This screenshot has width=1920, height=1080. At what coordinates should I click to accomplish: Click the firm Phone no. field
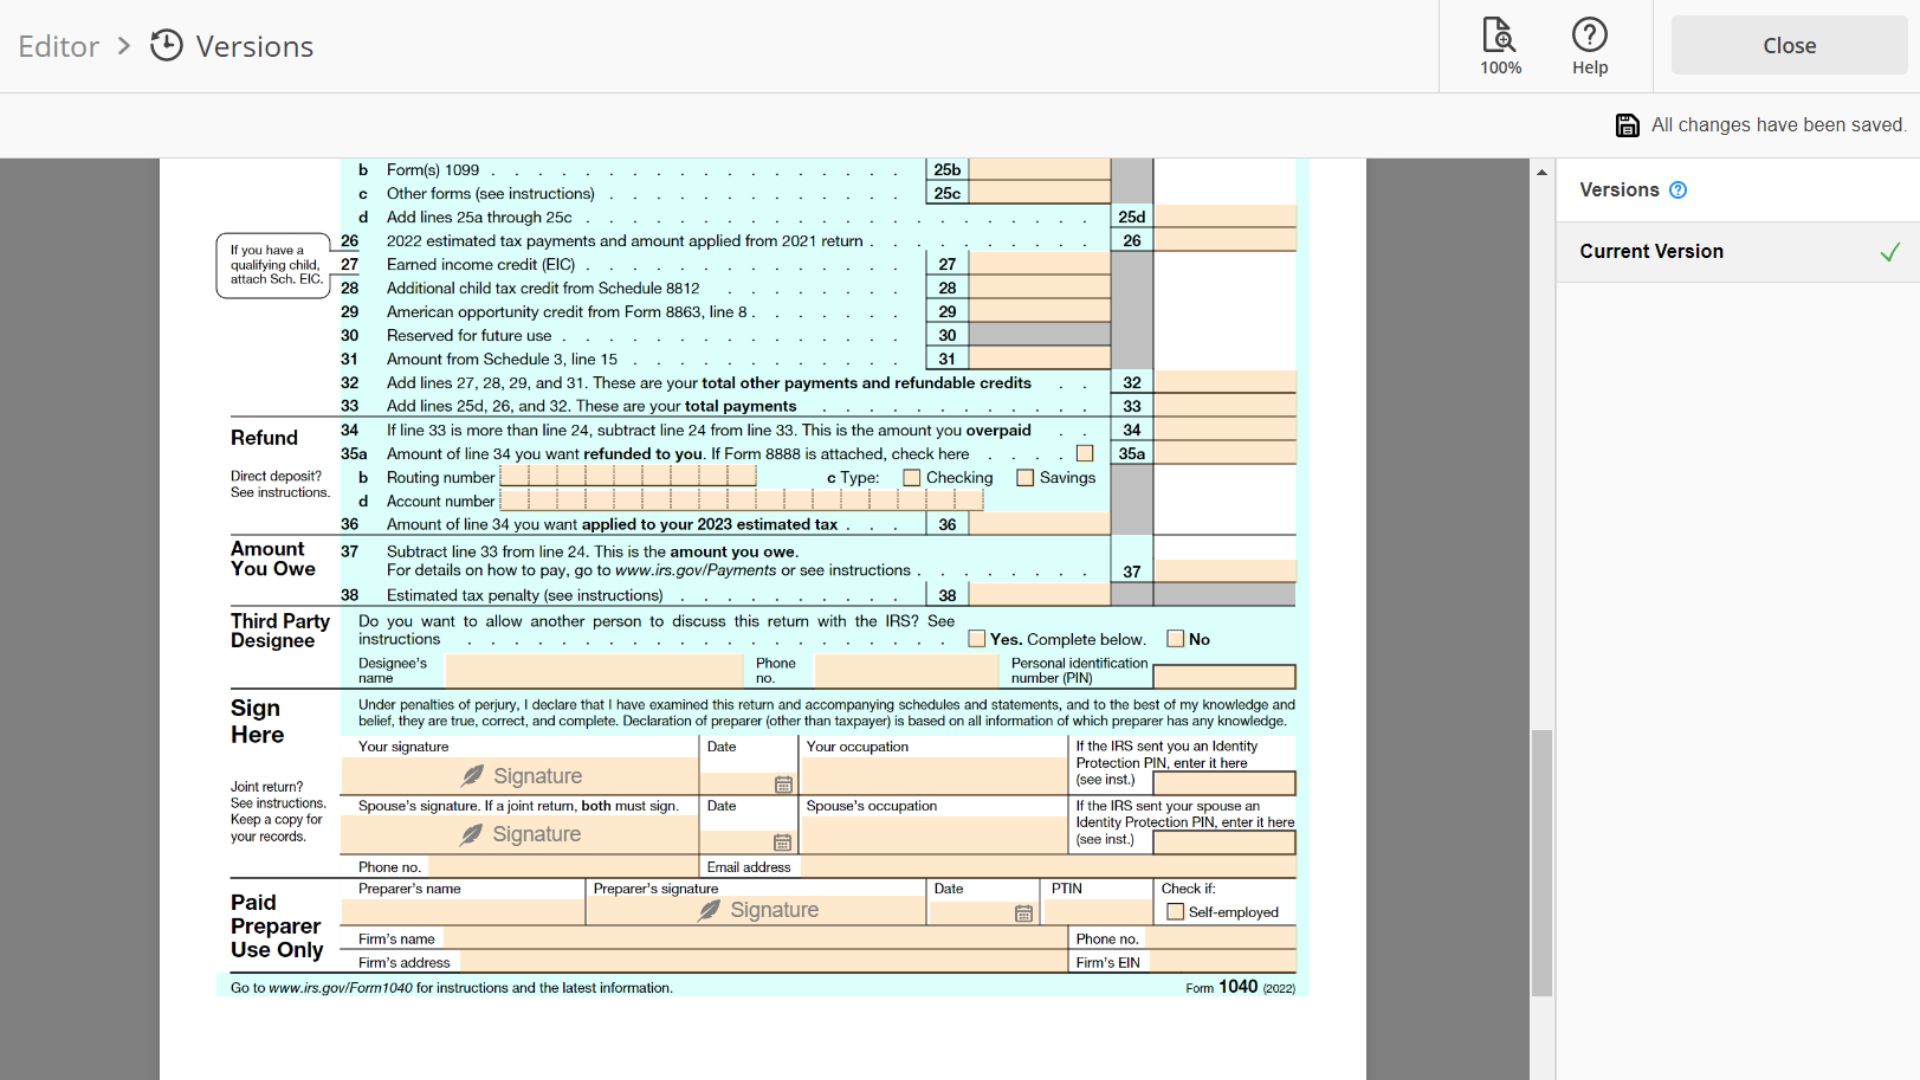(x=1222, y=939)
